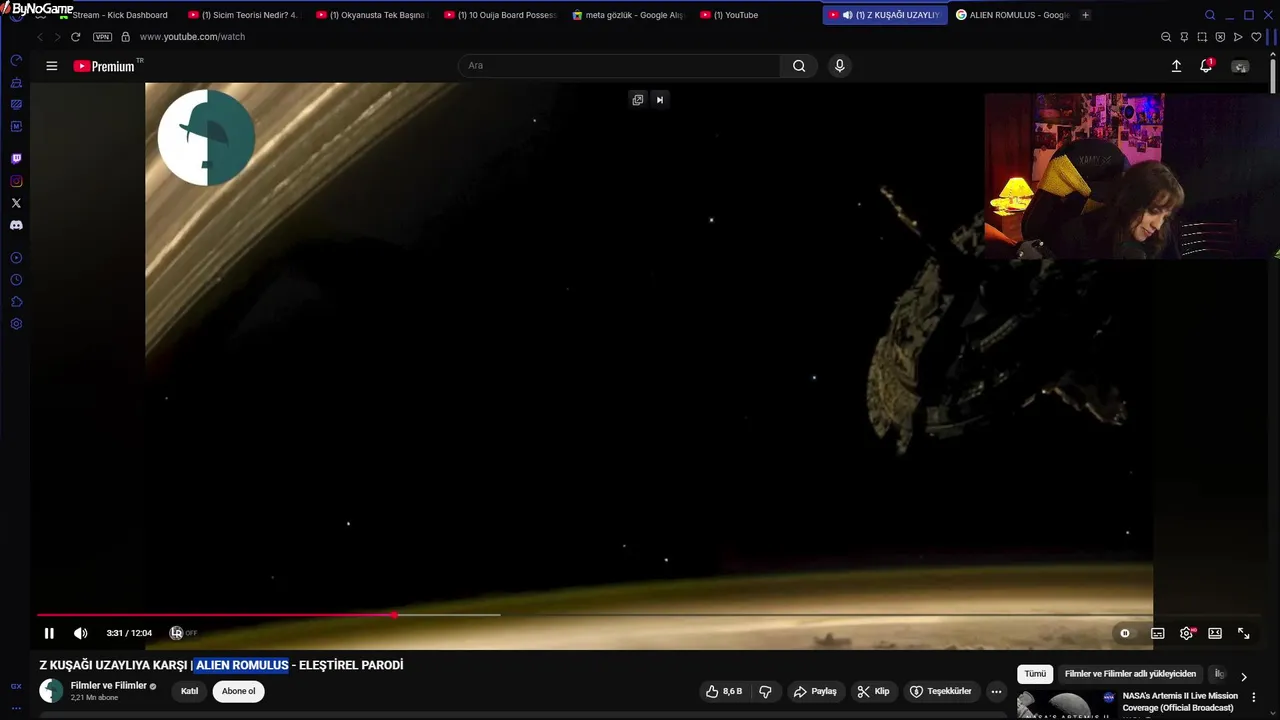Go back to previous page
The width and height of the screenshot is (1280, 720).
40,37
